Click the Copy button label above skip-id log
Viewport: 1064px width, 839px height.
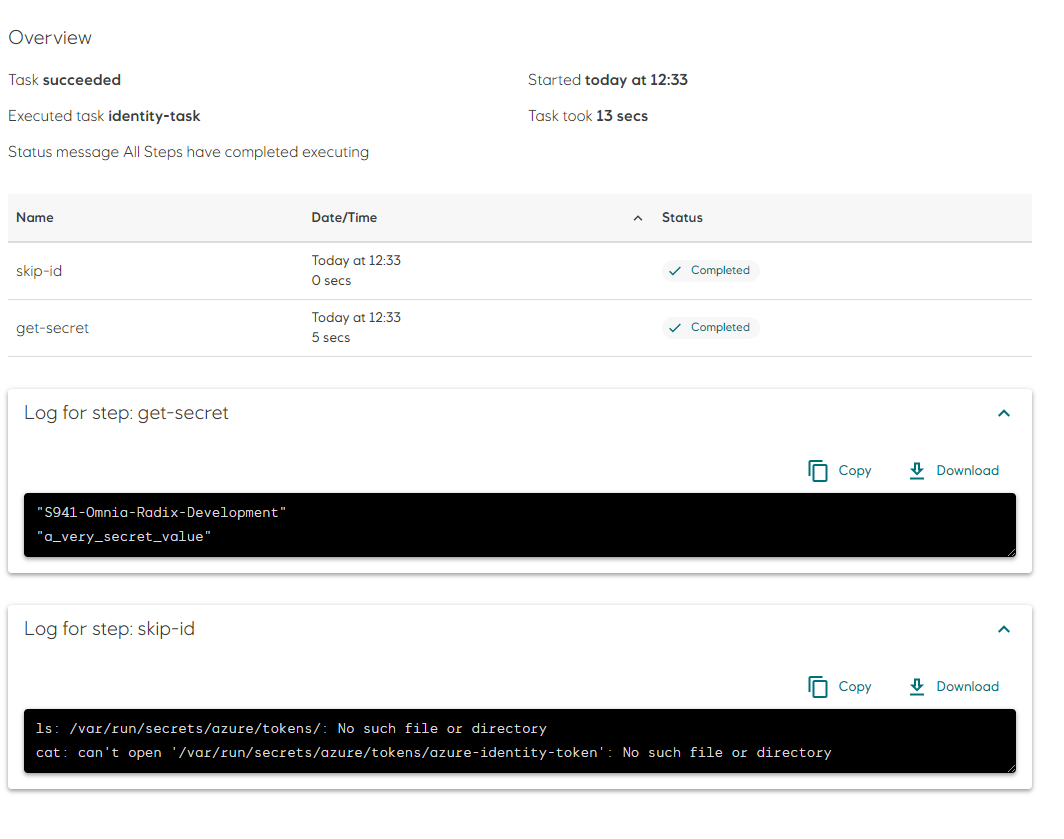tap(855, 686)
